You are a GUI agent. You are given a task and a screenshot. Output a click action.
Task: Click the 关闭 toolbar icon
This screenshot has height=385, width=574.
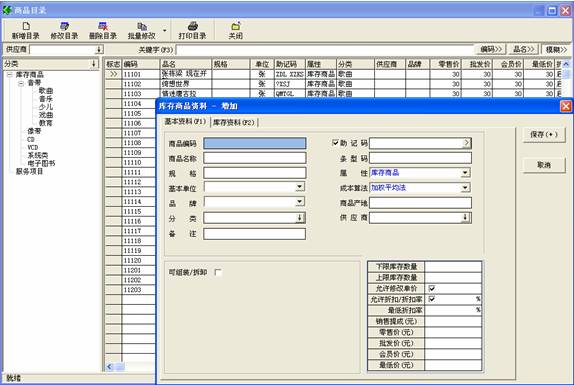point(236,26)
